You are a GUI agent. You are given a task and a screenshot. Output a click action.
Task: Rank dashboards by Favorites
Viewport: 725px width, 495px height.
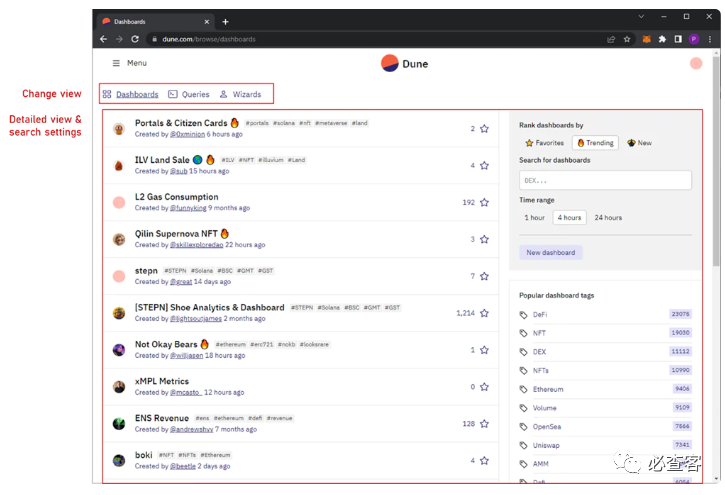pos(545,143)
